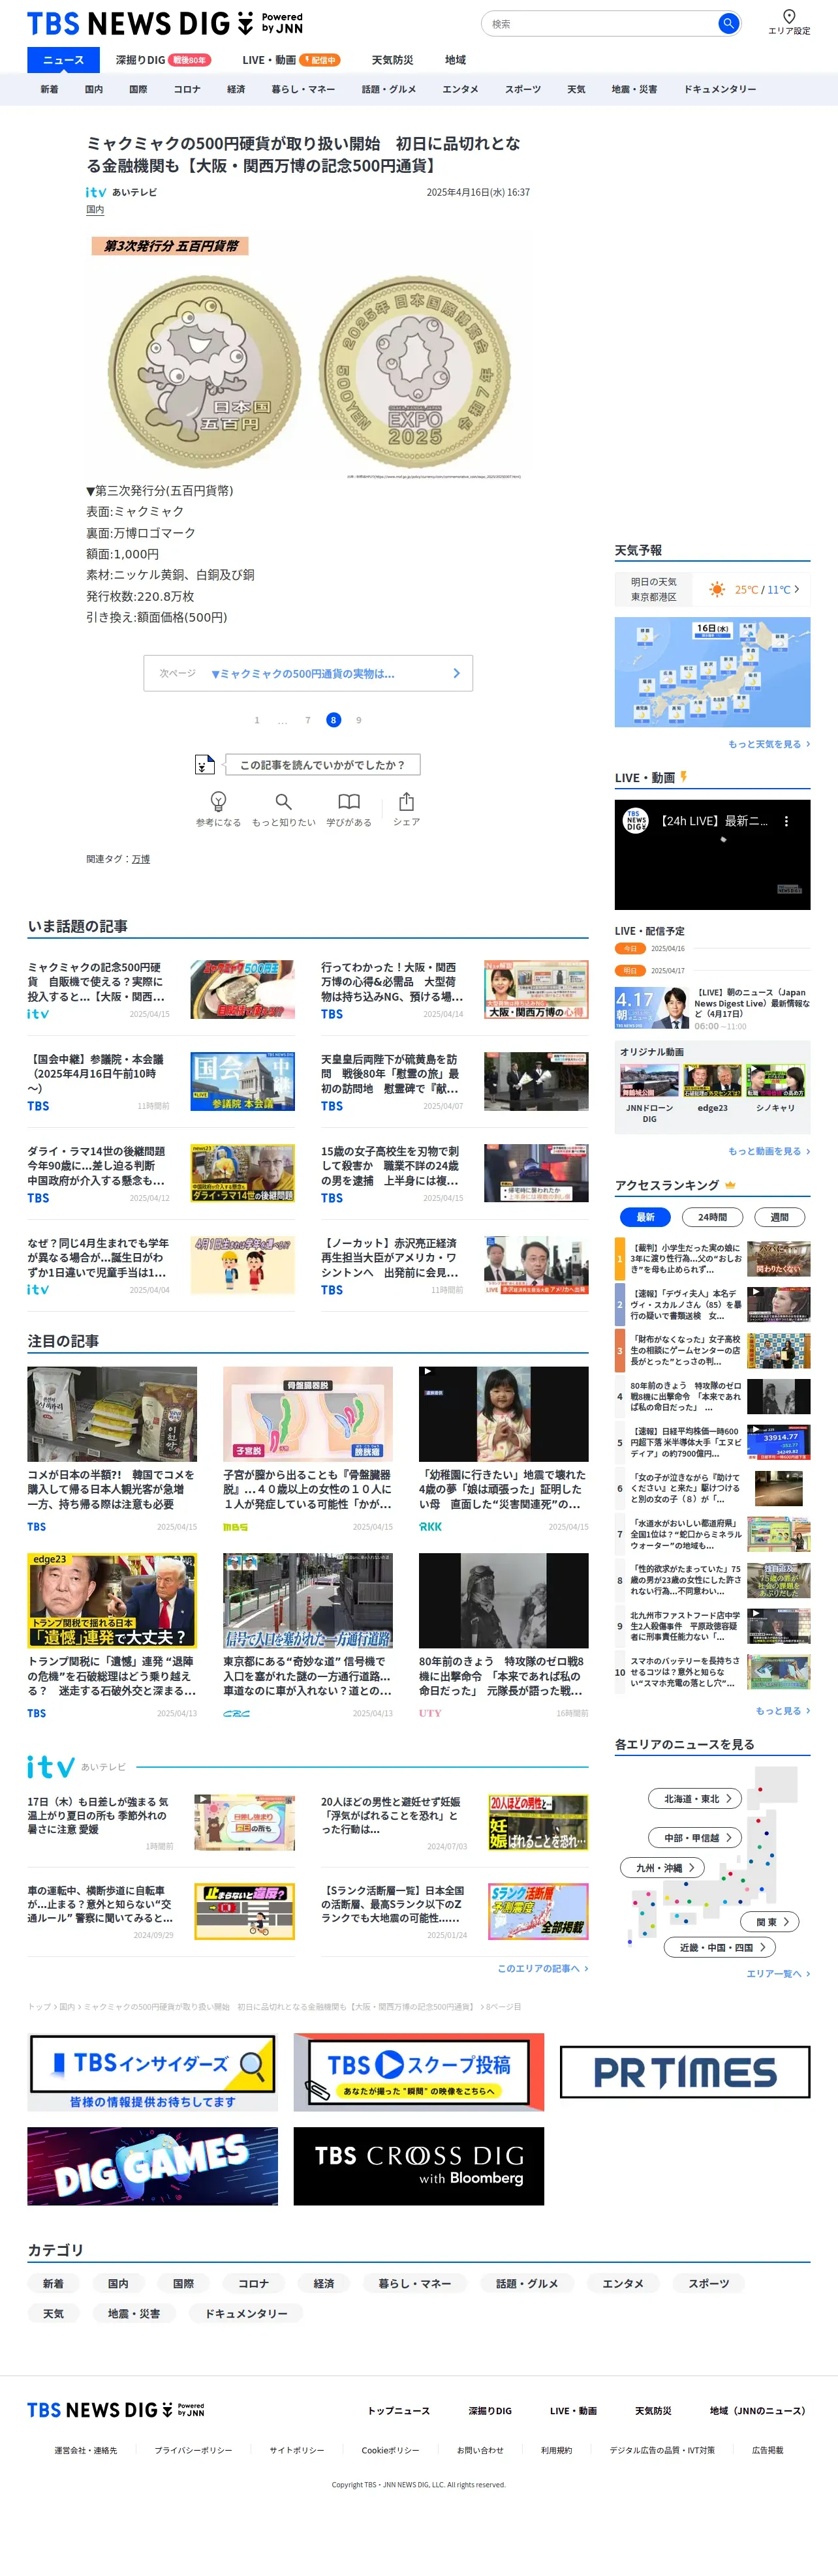Go to next page ミャクミャクの500円通貨の実物は
Image resolution: width=838 pixels, height=2576 pixels.
click(x=308, y=673)
